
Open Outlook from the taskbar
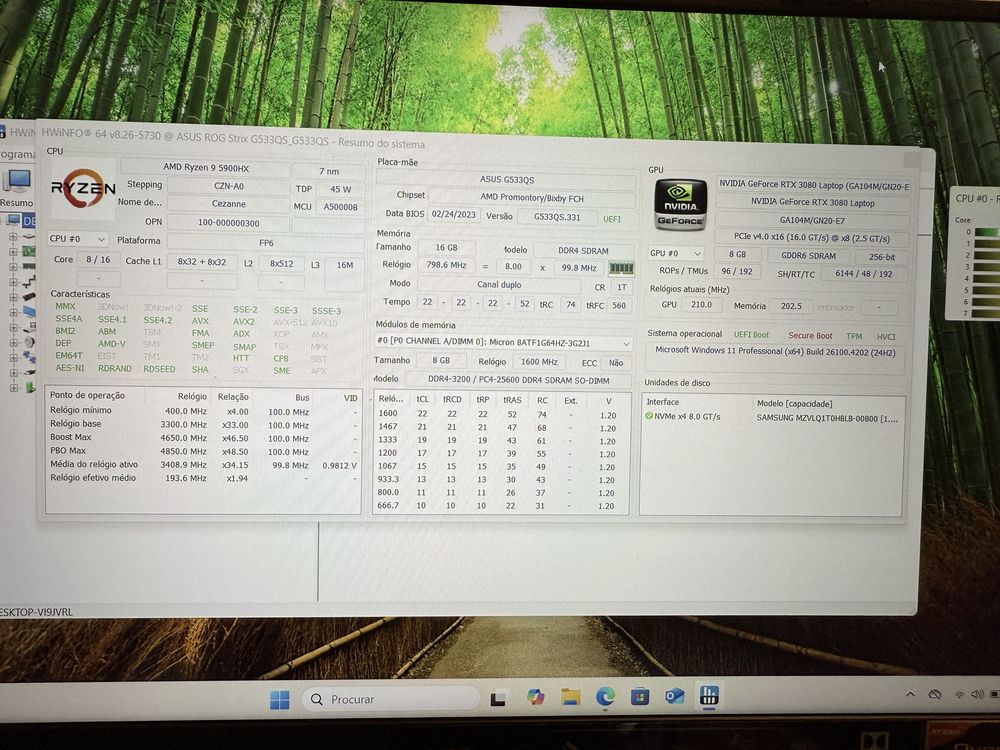tap(675, 696)
